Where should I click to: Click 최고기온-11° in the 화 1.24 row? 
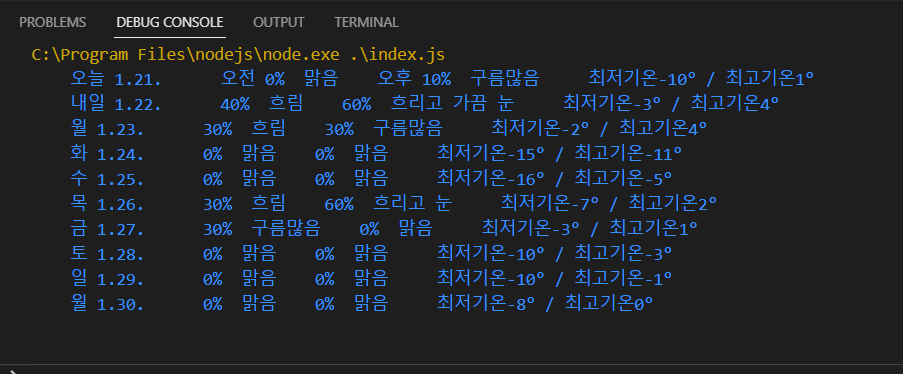pyautogui.click(x=628, y=154)
